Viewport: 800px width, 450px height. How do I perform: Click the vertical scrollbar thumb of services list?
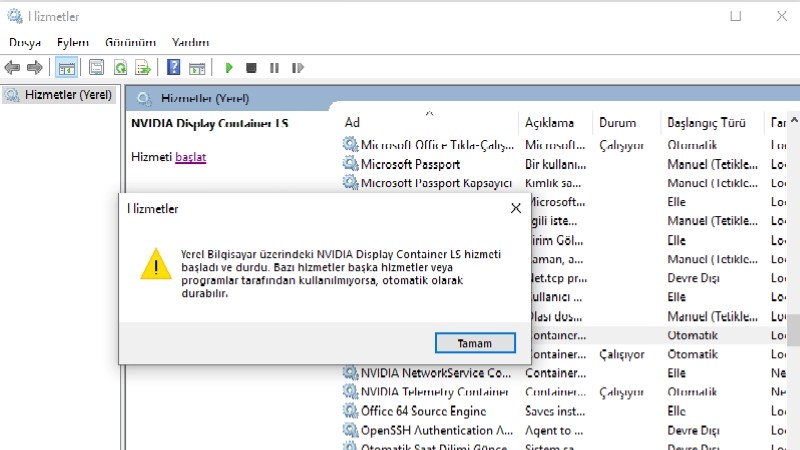pyautogui.click(x=793, y=330)
